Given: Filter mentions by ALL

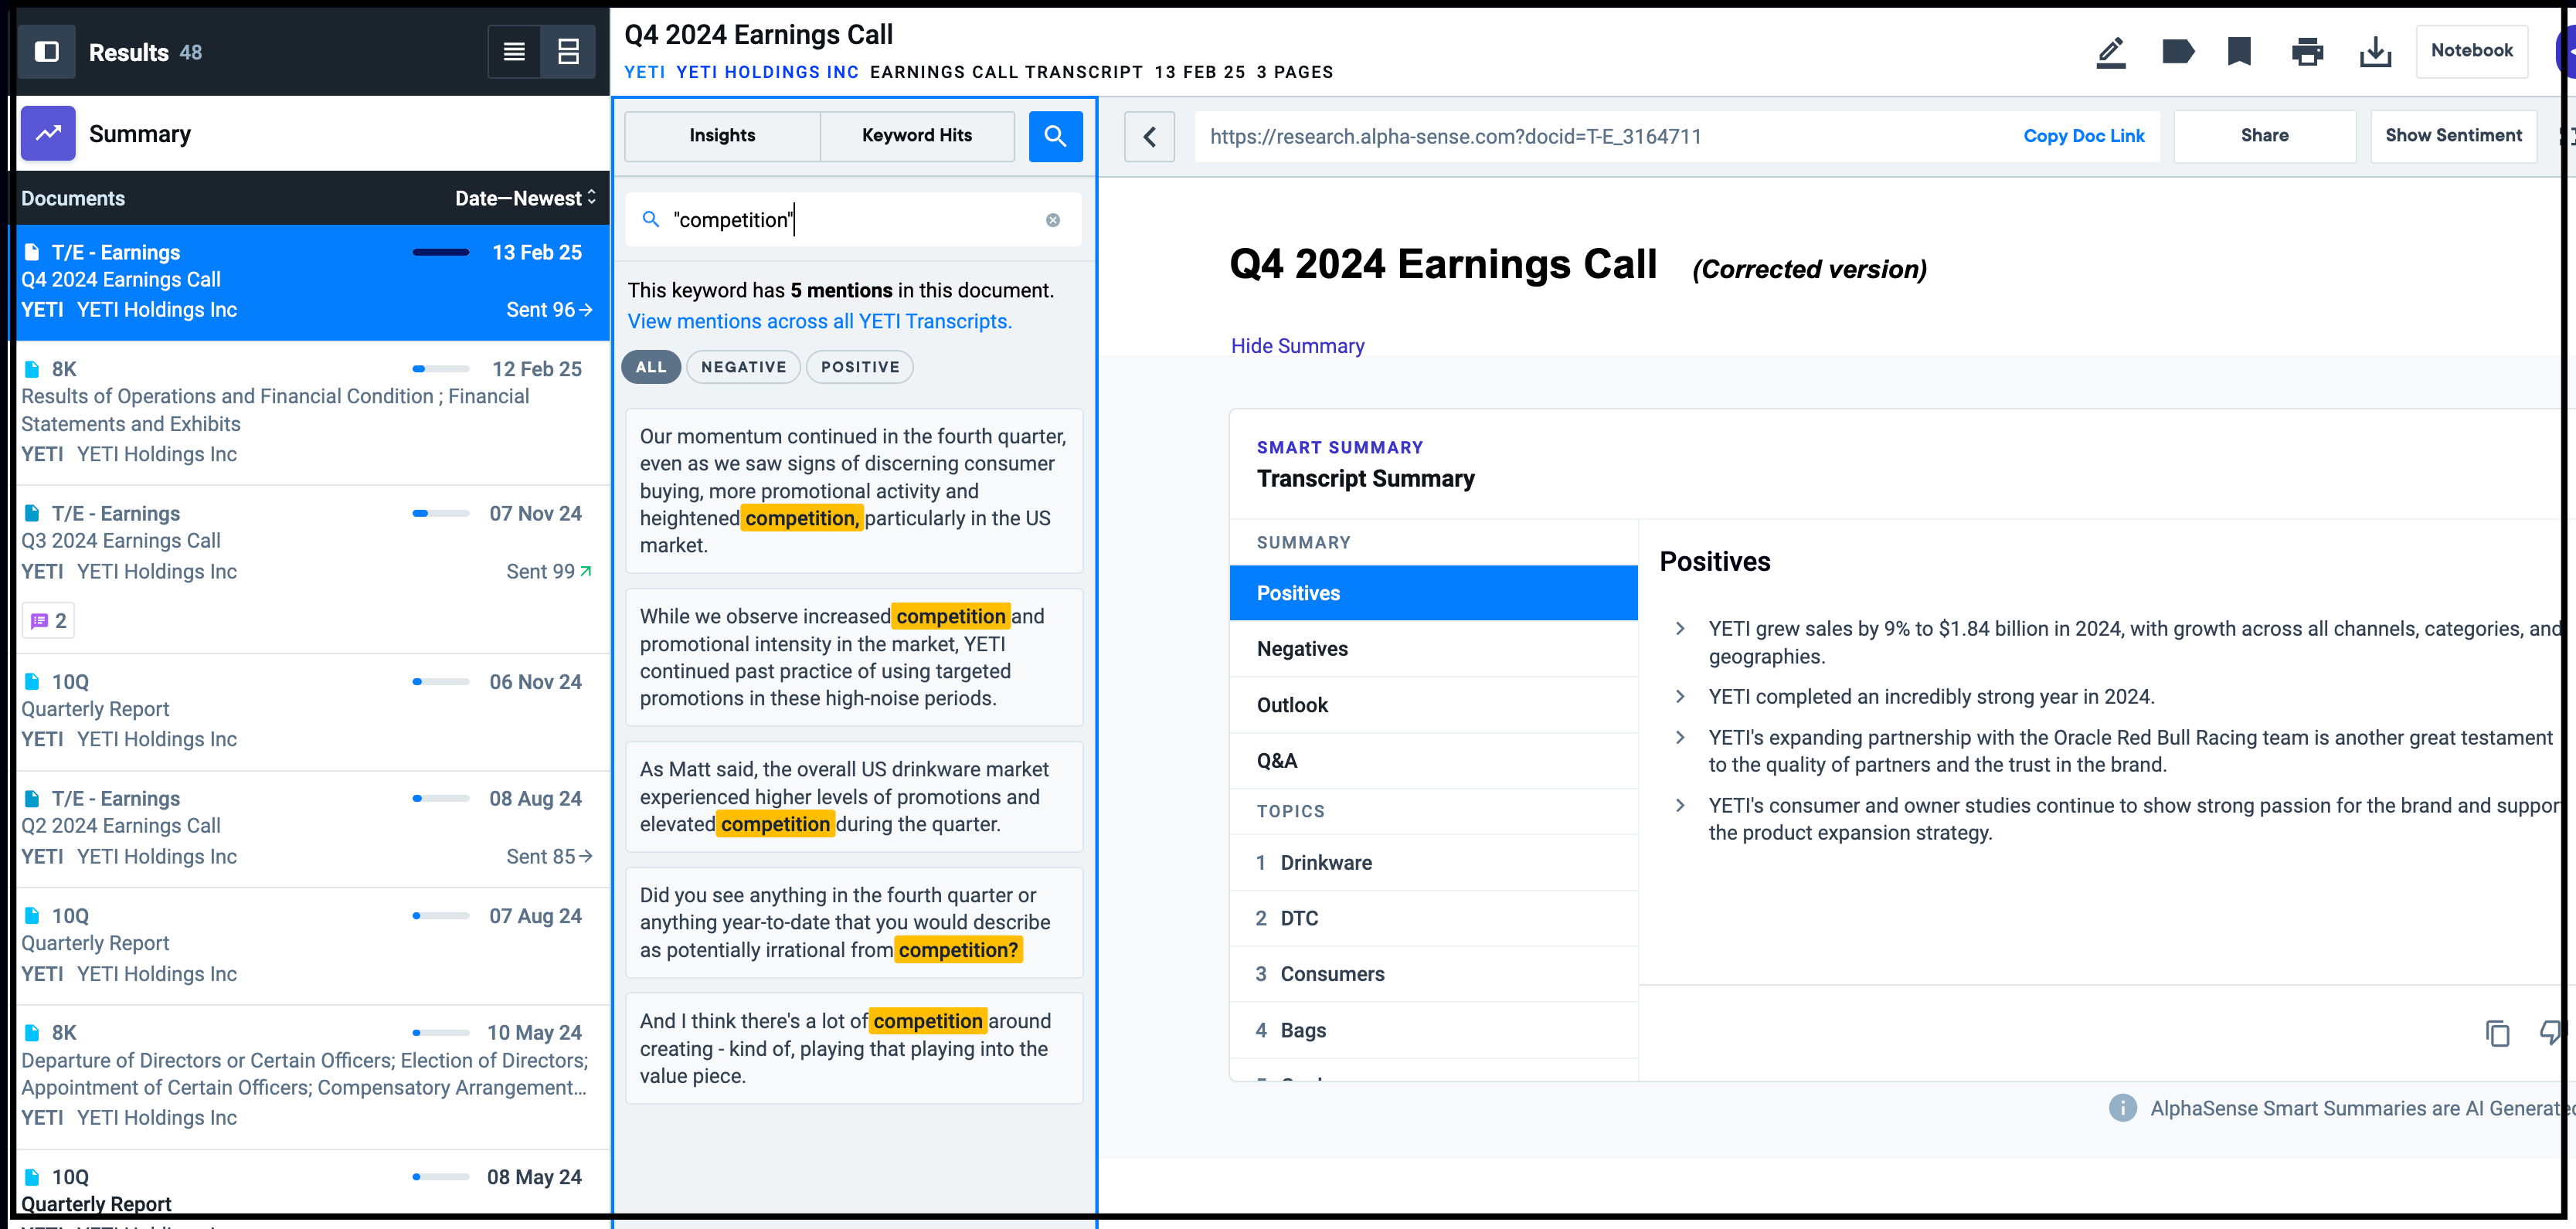Looking at the screenshot, I should (651, 367).
